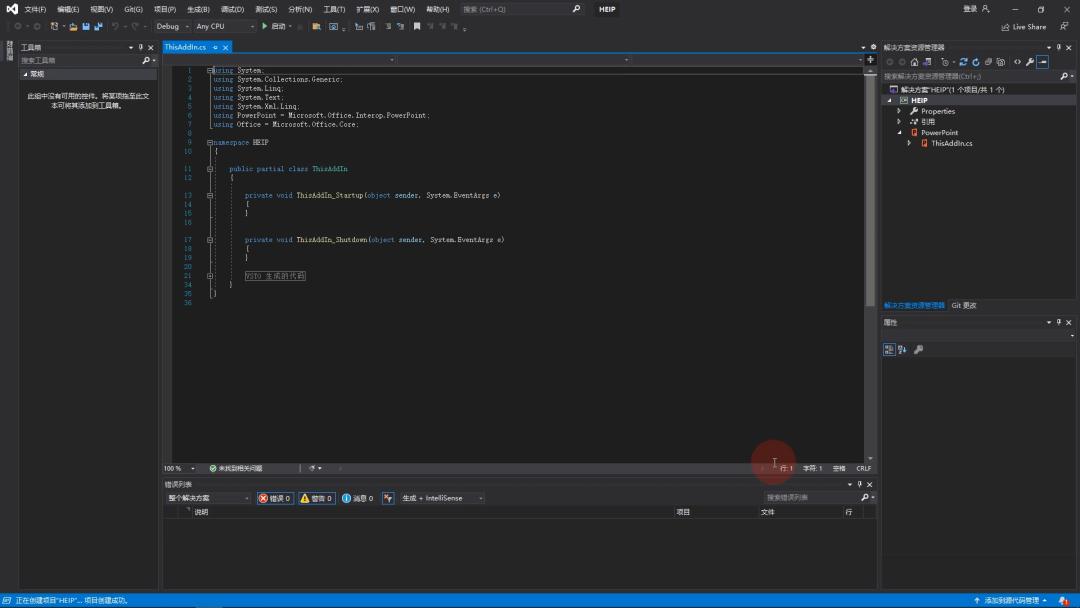1080x608 pixels.
Task: Toggle the Warnings filter in the error list
Action: 316,498
